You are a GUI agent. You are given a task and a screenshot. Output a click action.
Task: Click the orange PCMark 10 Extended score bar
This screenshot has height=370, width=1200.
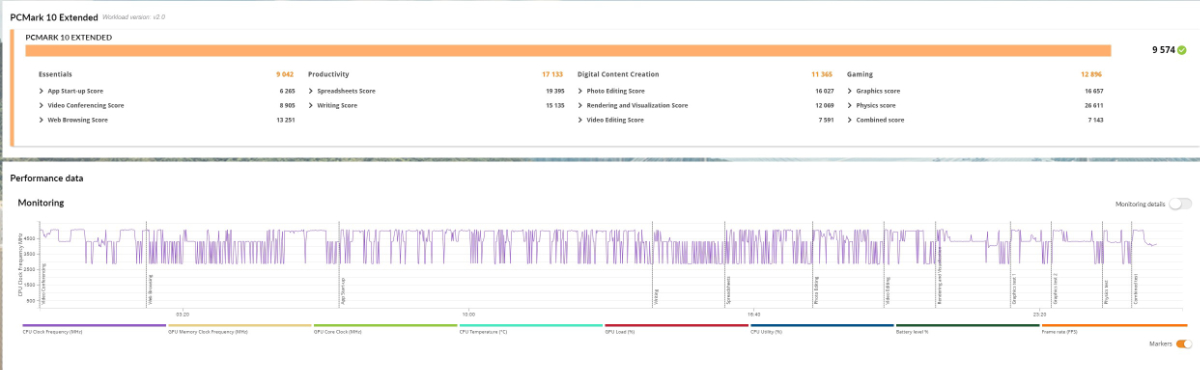coord(568,50)
